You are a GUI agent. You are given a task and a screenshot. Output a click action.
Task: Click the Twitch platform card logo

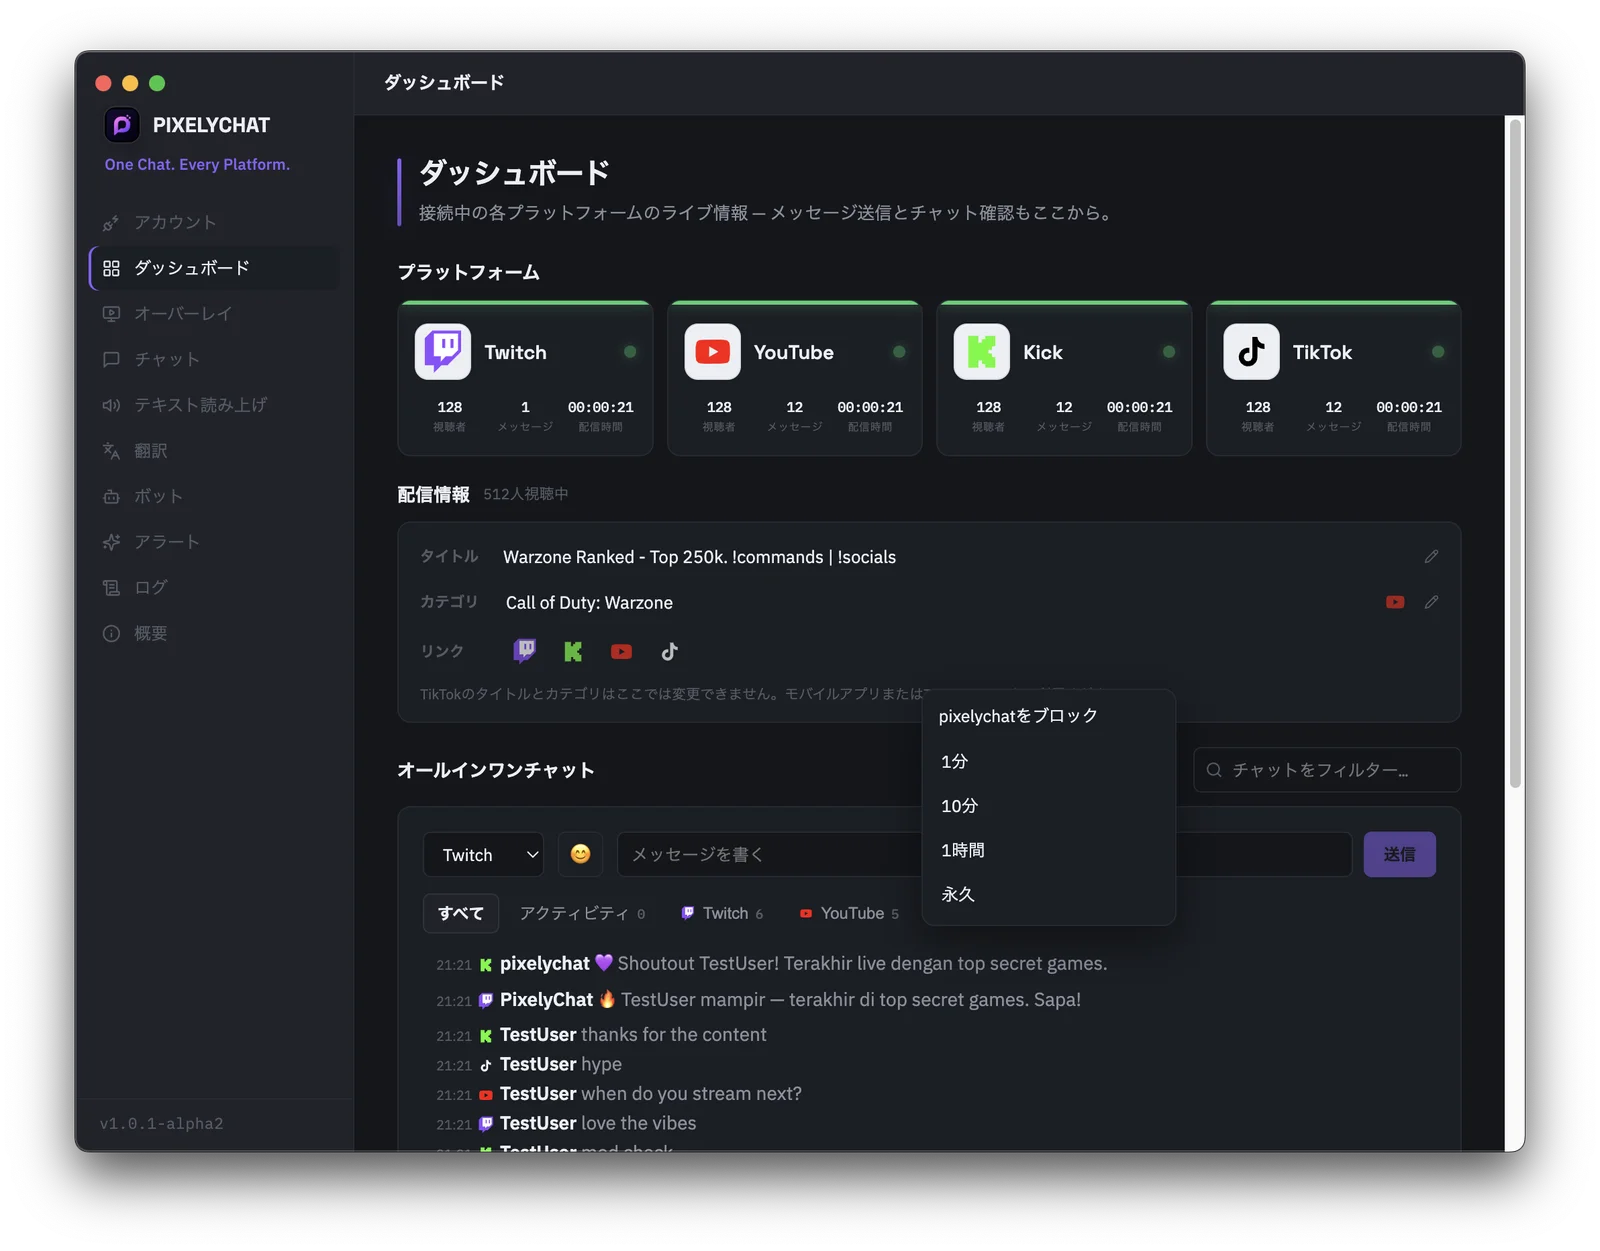point(443,352)
